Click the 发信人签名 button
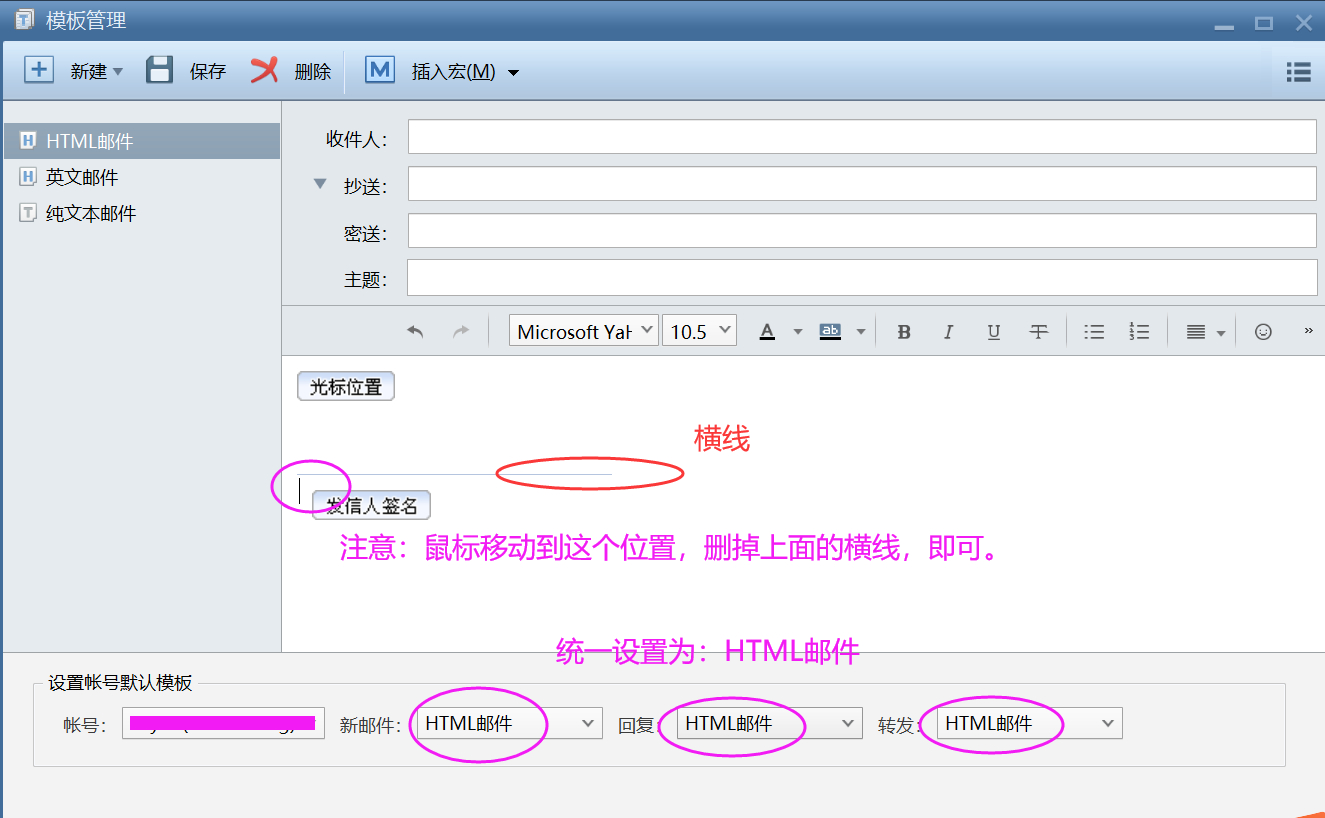 pyautogui.click(x=370, y=504)
